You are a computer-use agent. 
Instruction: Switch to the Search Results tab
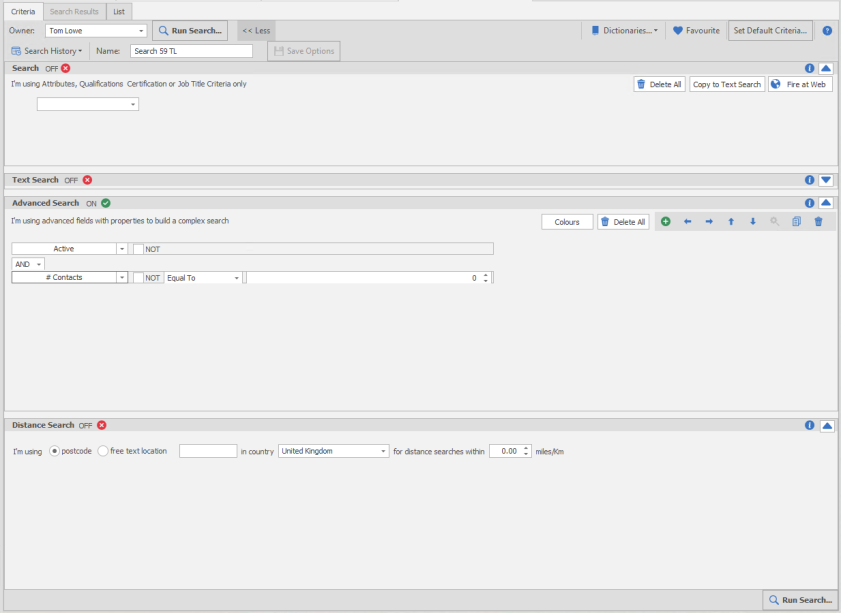pos(73,10)
